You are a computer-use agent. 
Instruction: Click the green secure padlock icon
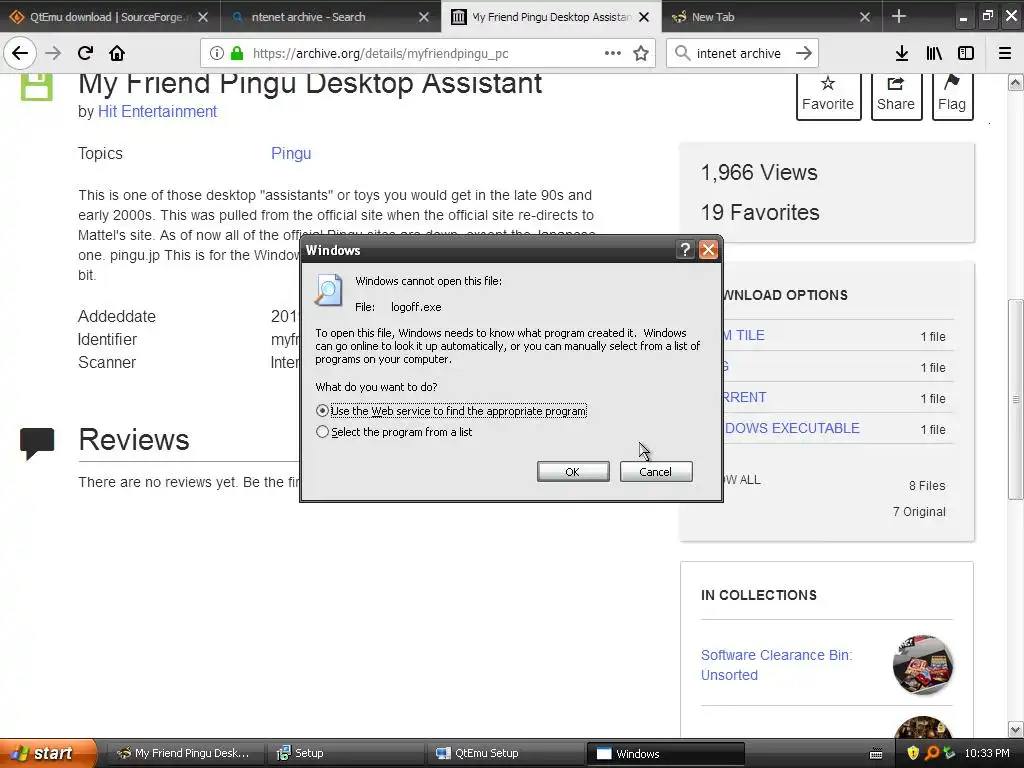237,54
